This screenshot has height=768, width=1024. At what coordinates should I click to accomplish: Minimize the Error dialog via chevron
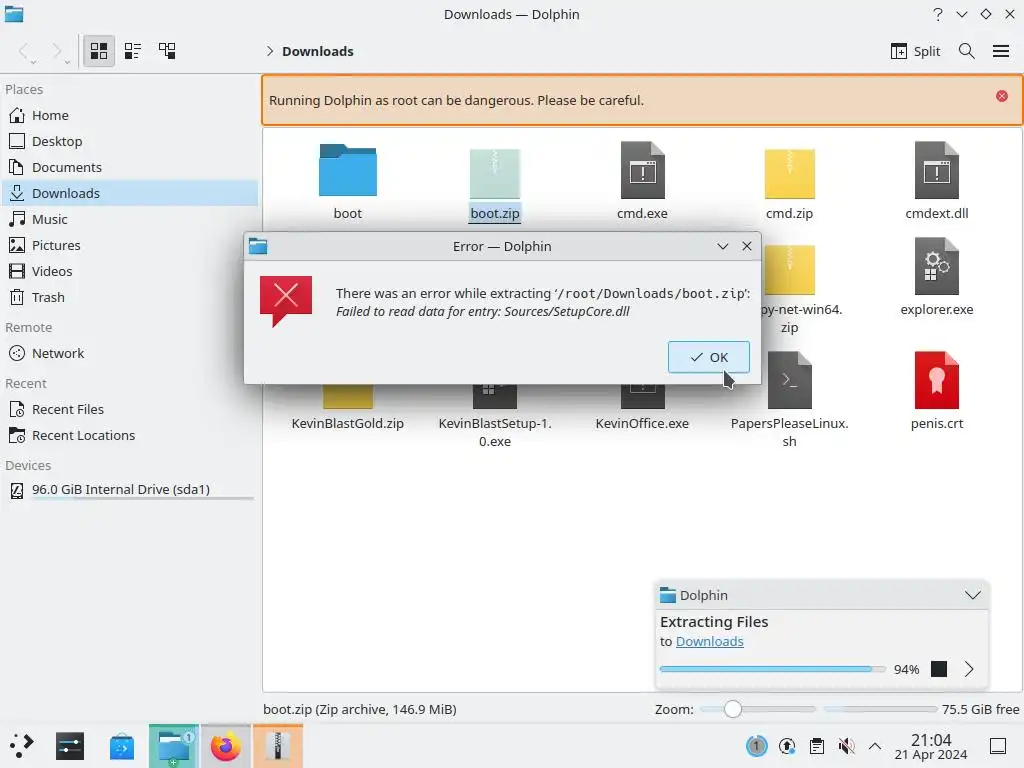coord(722,246)
